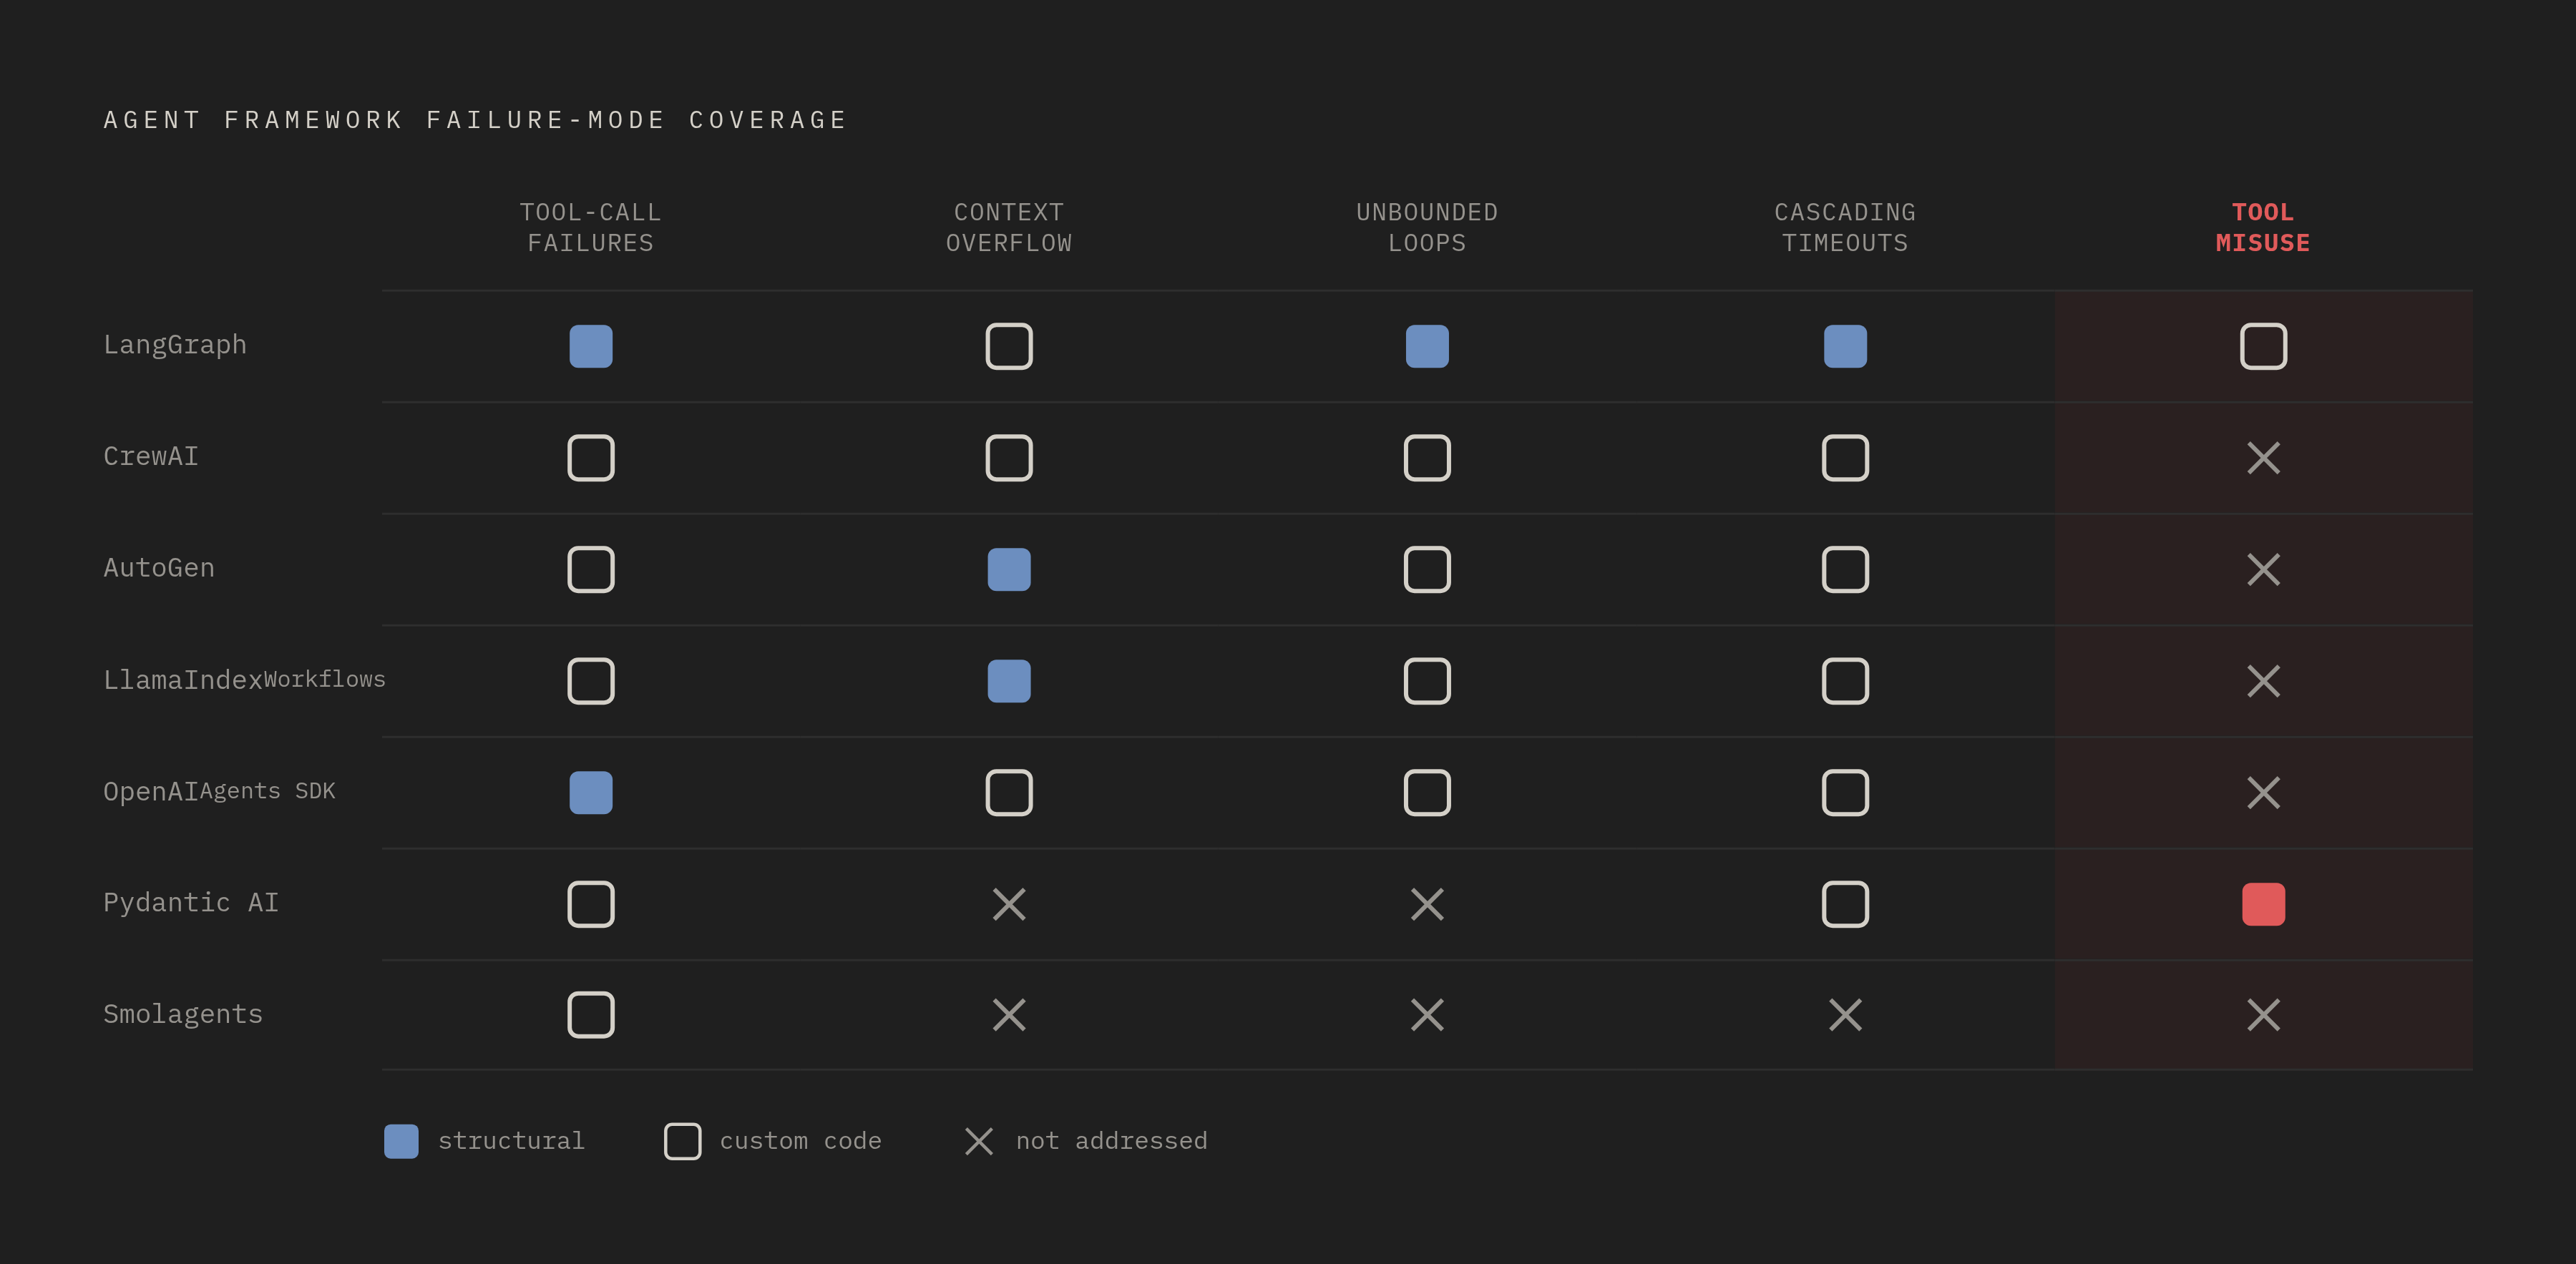Click Smolagents' Context Overflow X mark
This screenshot has width=2576, height=1264.
tap(1009, 1015)
